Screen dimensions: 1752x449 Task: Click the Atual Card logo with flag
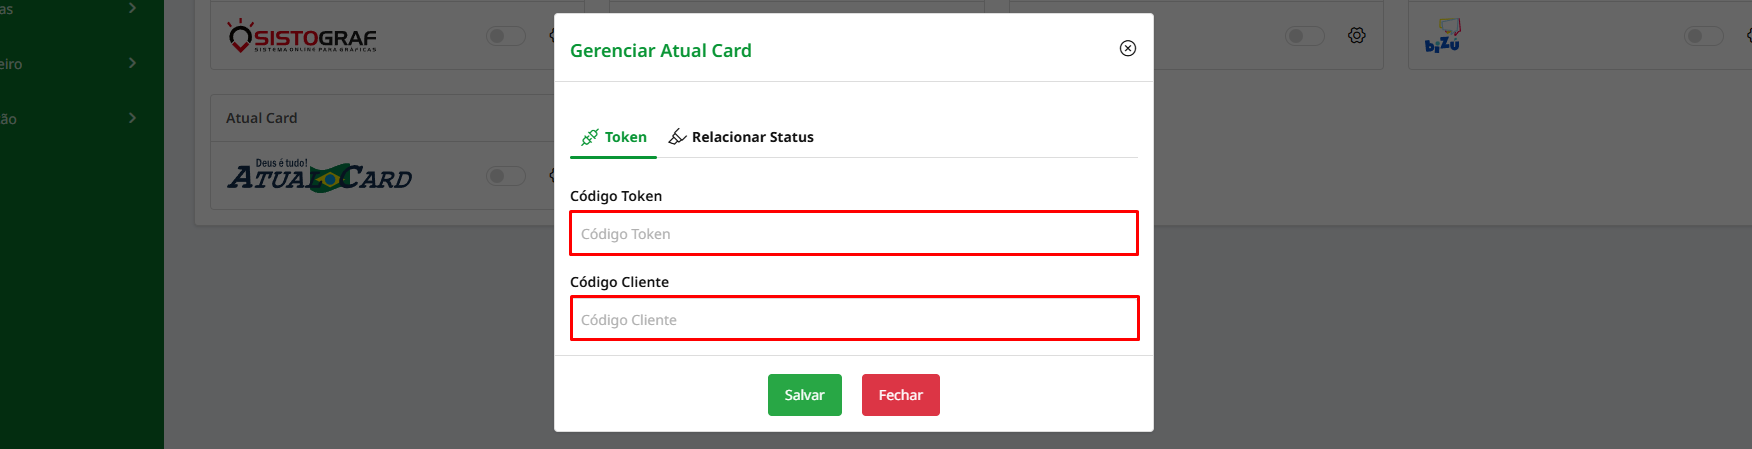pyautogui.click(x=319, y=176)
